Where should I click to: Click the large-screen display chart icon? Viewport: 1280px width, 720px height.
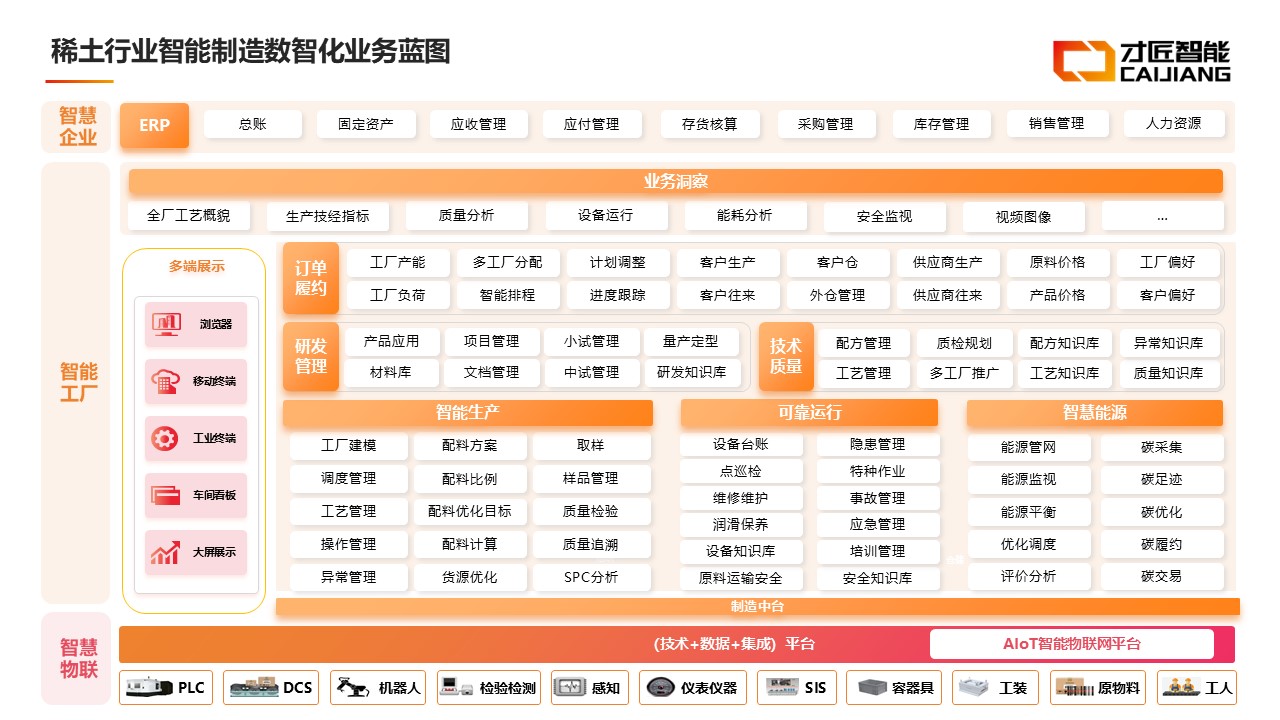(165, 552)
